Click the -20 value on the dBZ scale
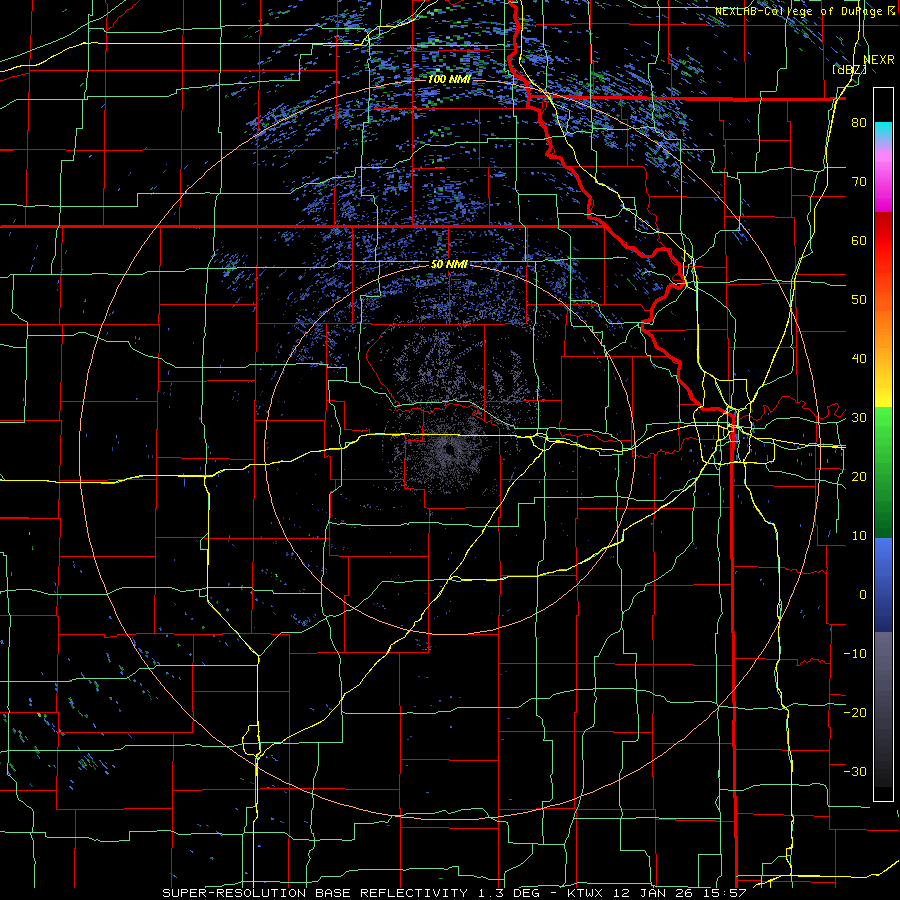This screenshot has width=900, height=900. 855,712
